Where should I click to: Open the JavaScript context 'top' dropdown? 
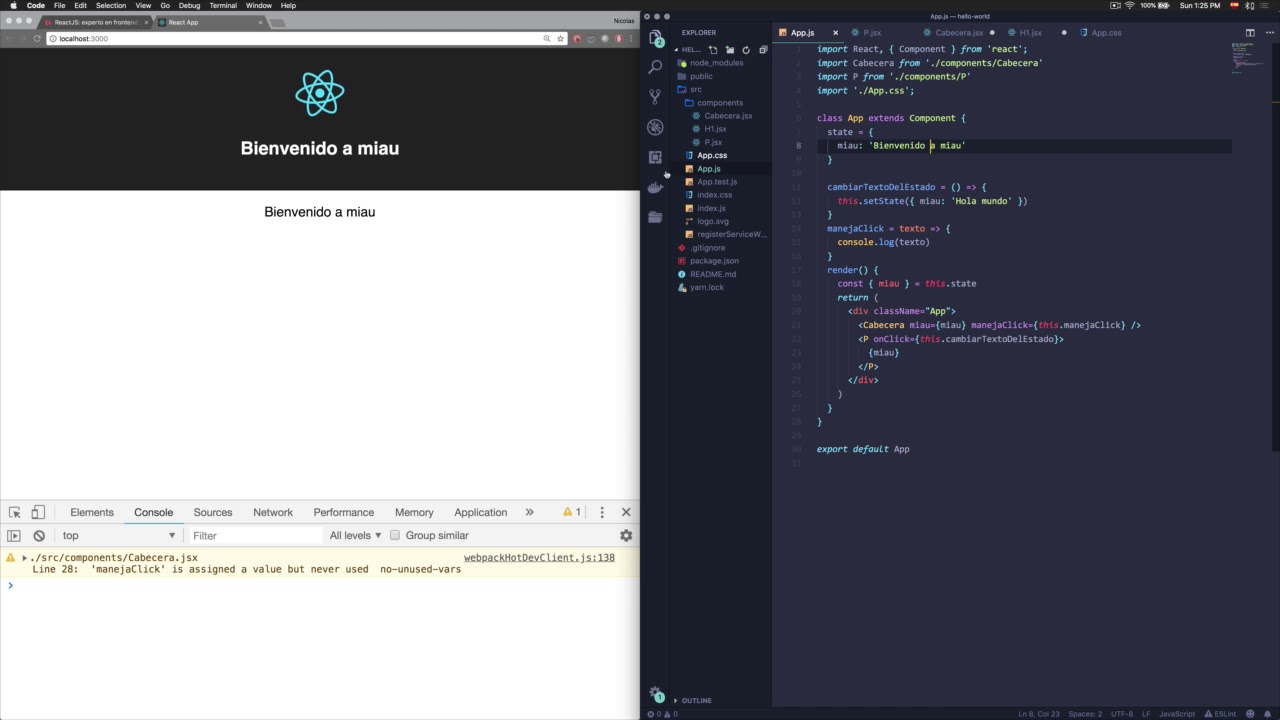118,535
